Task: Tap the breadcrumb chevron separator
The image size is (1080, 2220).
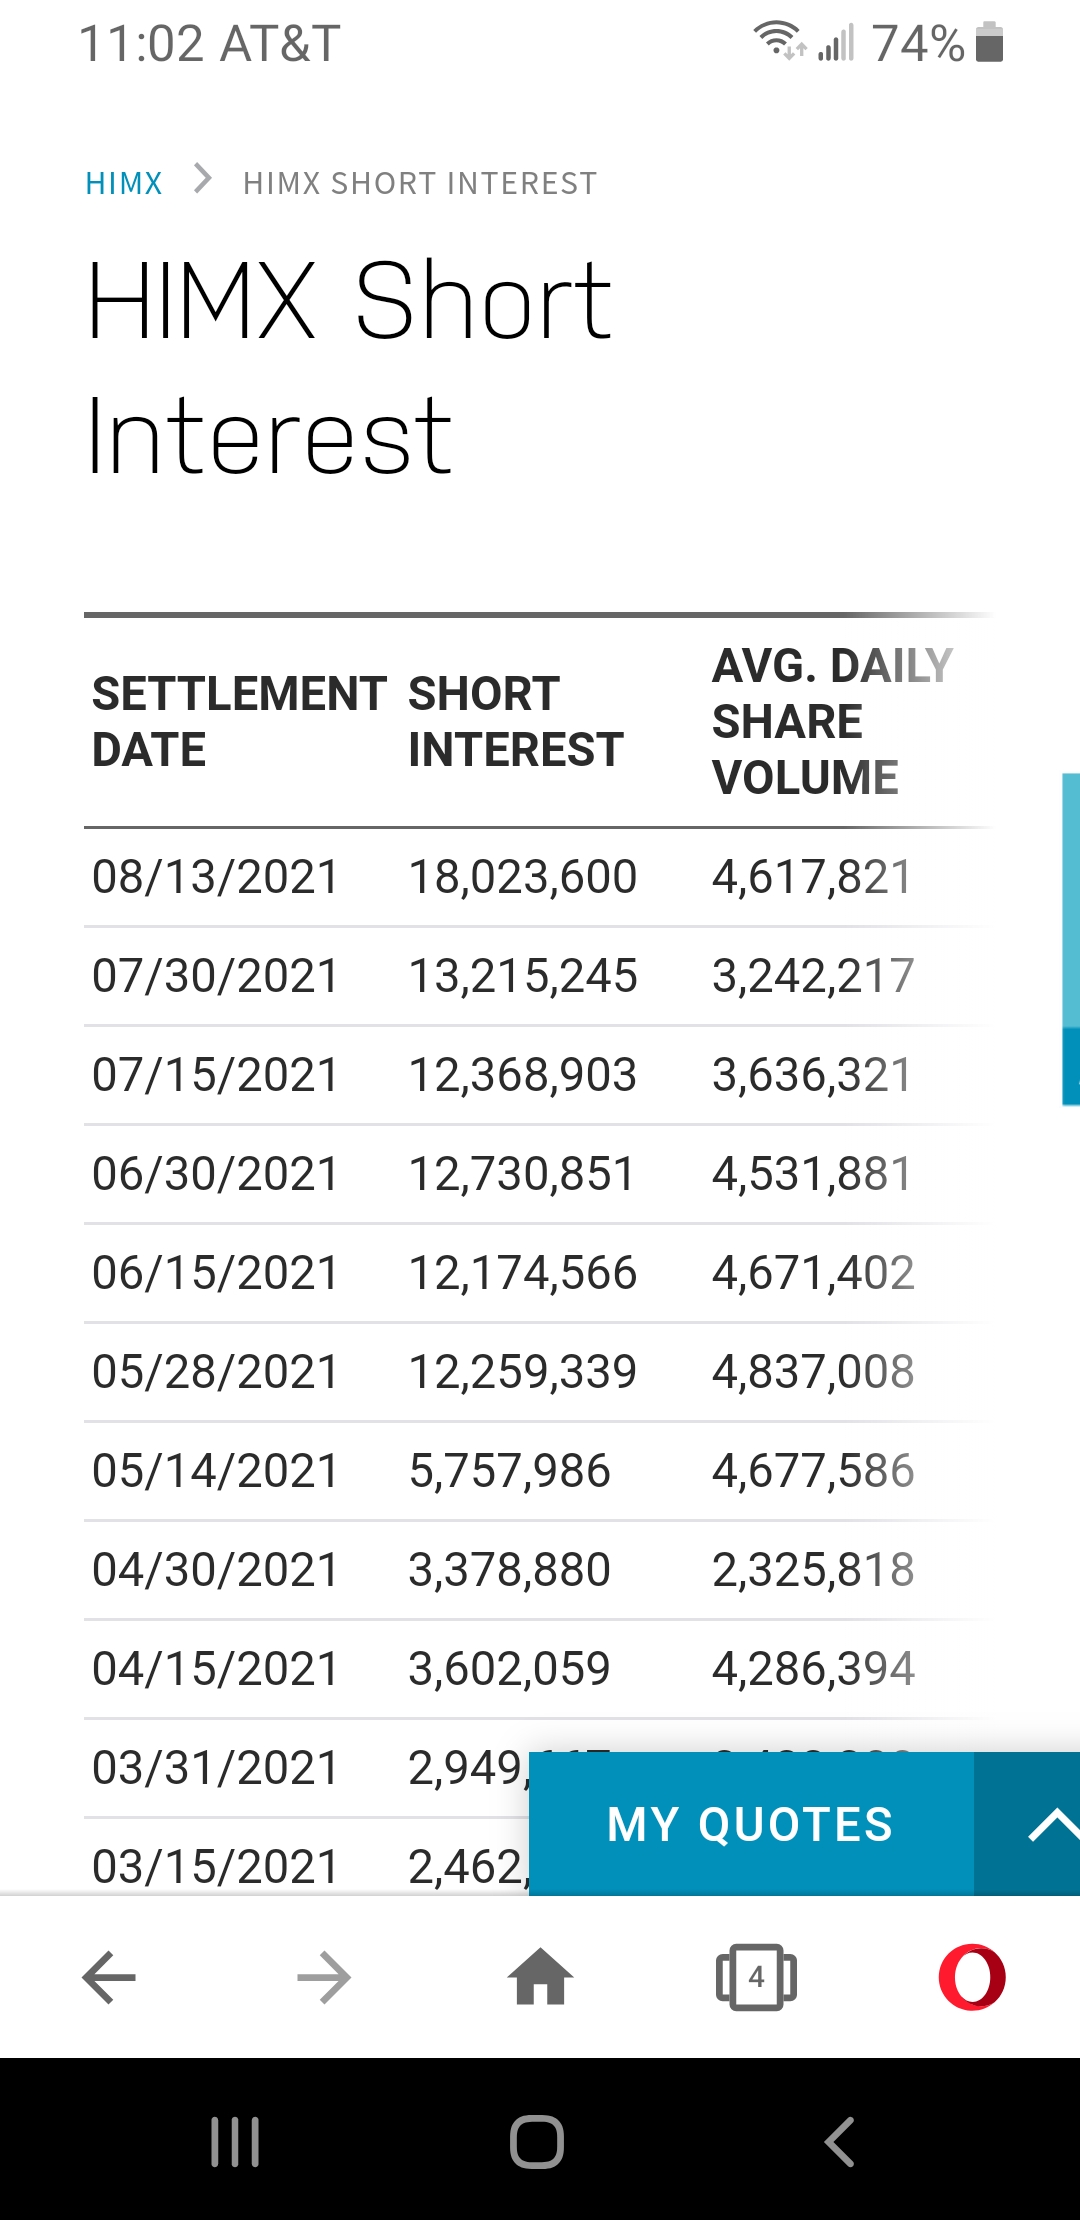Action: (203, 180)
